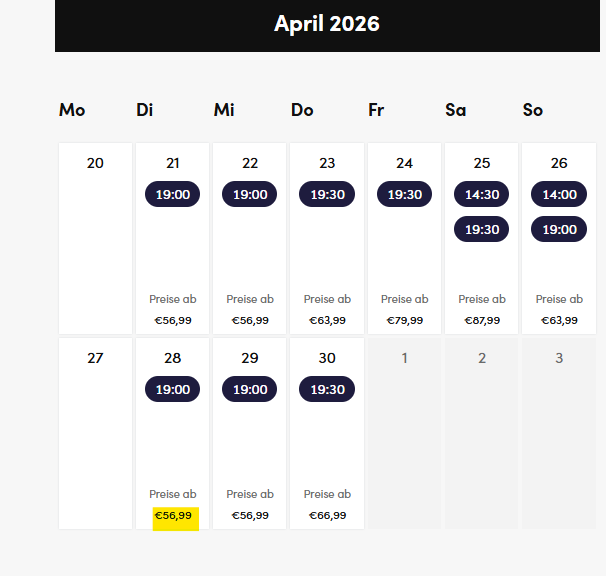Image resolution: width=606 pixels, height=576 pixels.
Task: Click the greyed-out May 1 day cell
Action: tap(404, 433)
